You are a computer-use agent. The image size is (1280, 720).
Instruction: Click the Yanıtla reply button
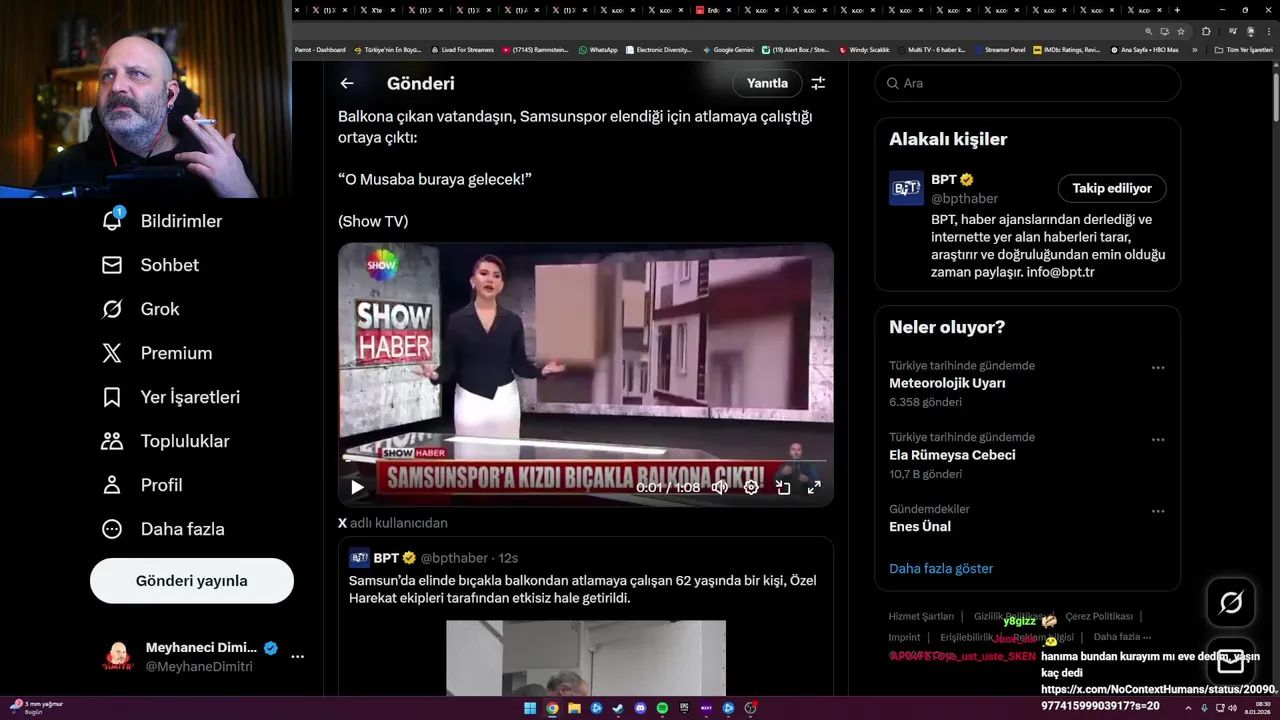(768, 83)
